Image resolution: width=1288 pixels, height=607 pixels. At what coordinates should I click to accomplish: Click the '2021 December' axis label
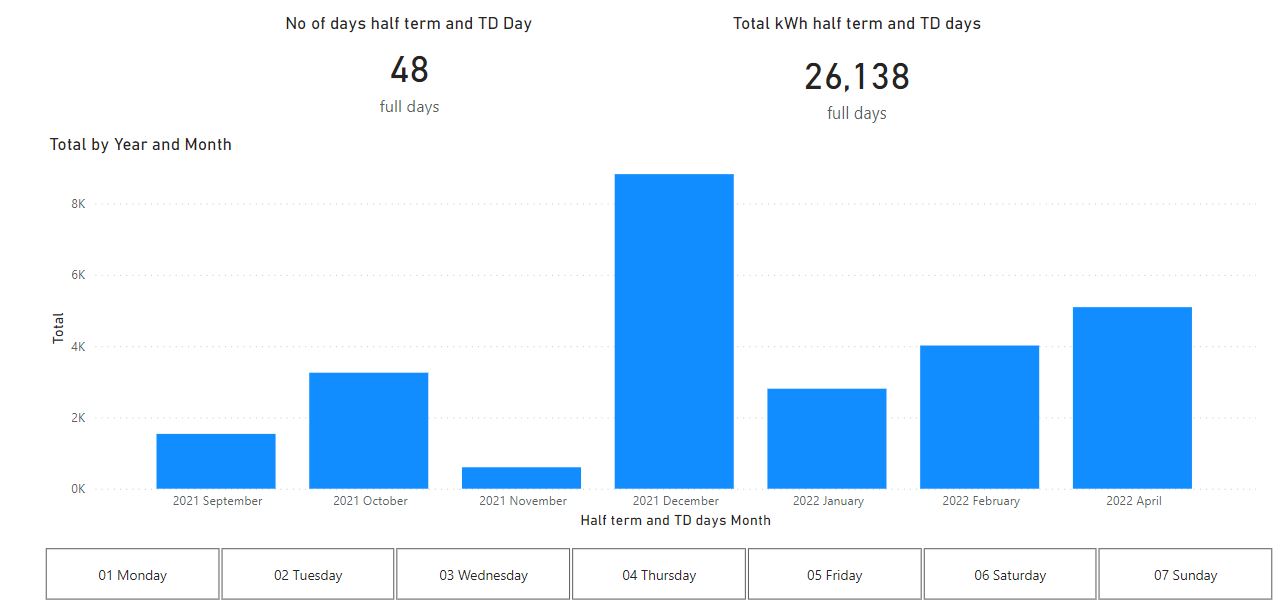[676, 501]
